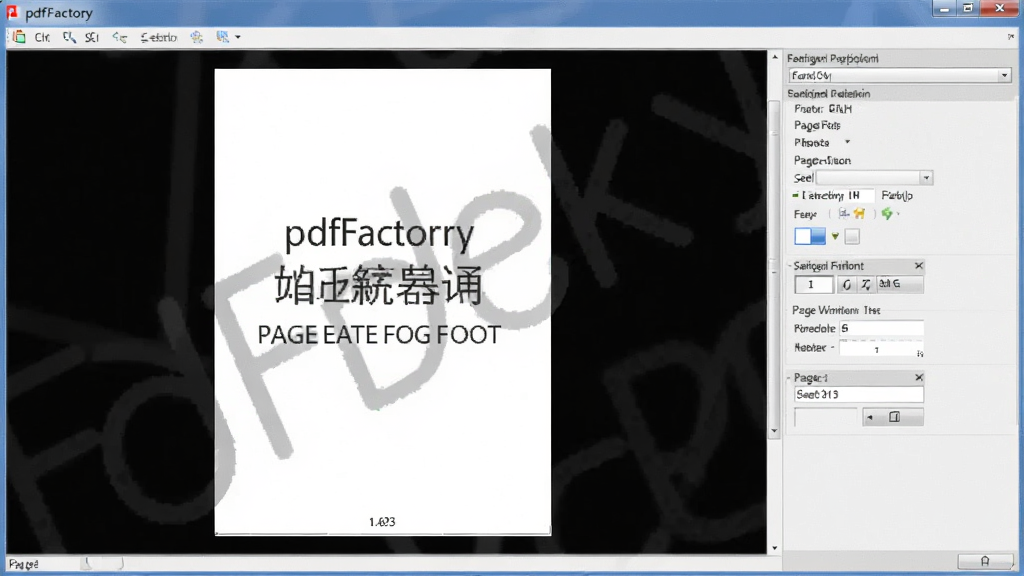Click the small arrow at toolbar far right
The height and width of the screenshot is (576, 1024).
[1011, 37]
